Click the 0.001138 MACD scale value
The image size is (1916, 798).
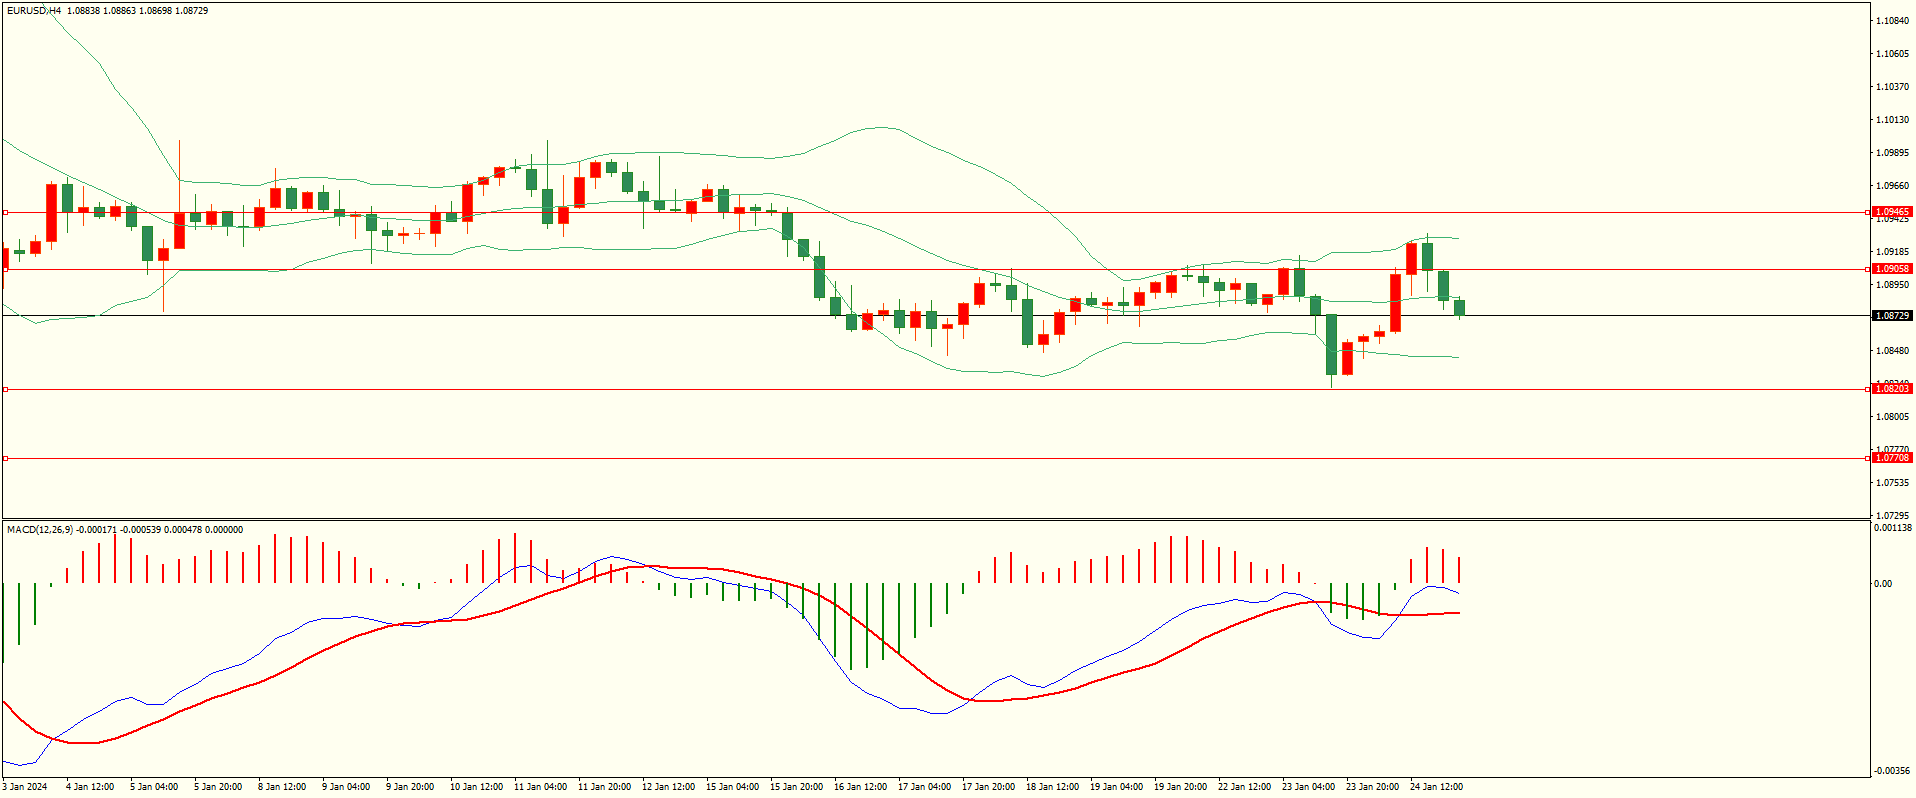click(x=1892, y=528)
